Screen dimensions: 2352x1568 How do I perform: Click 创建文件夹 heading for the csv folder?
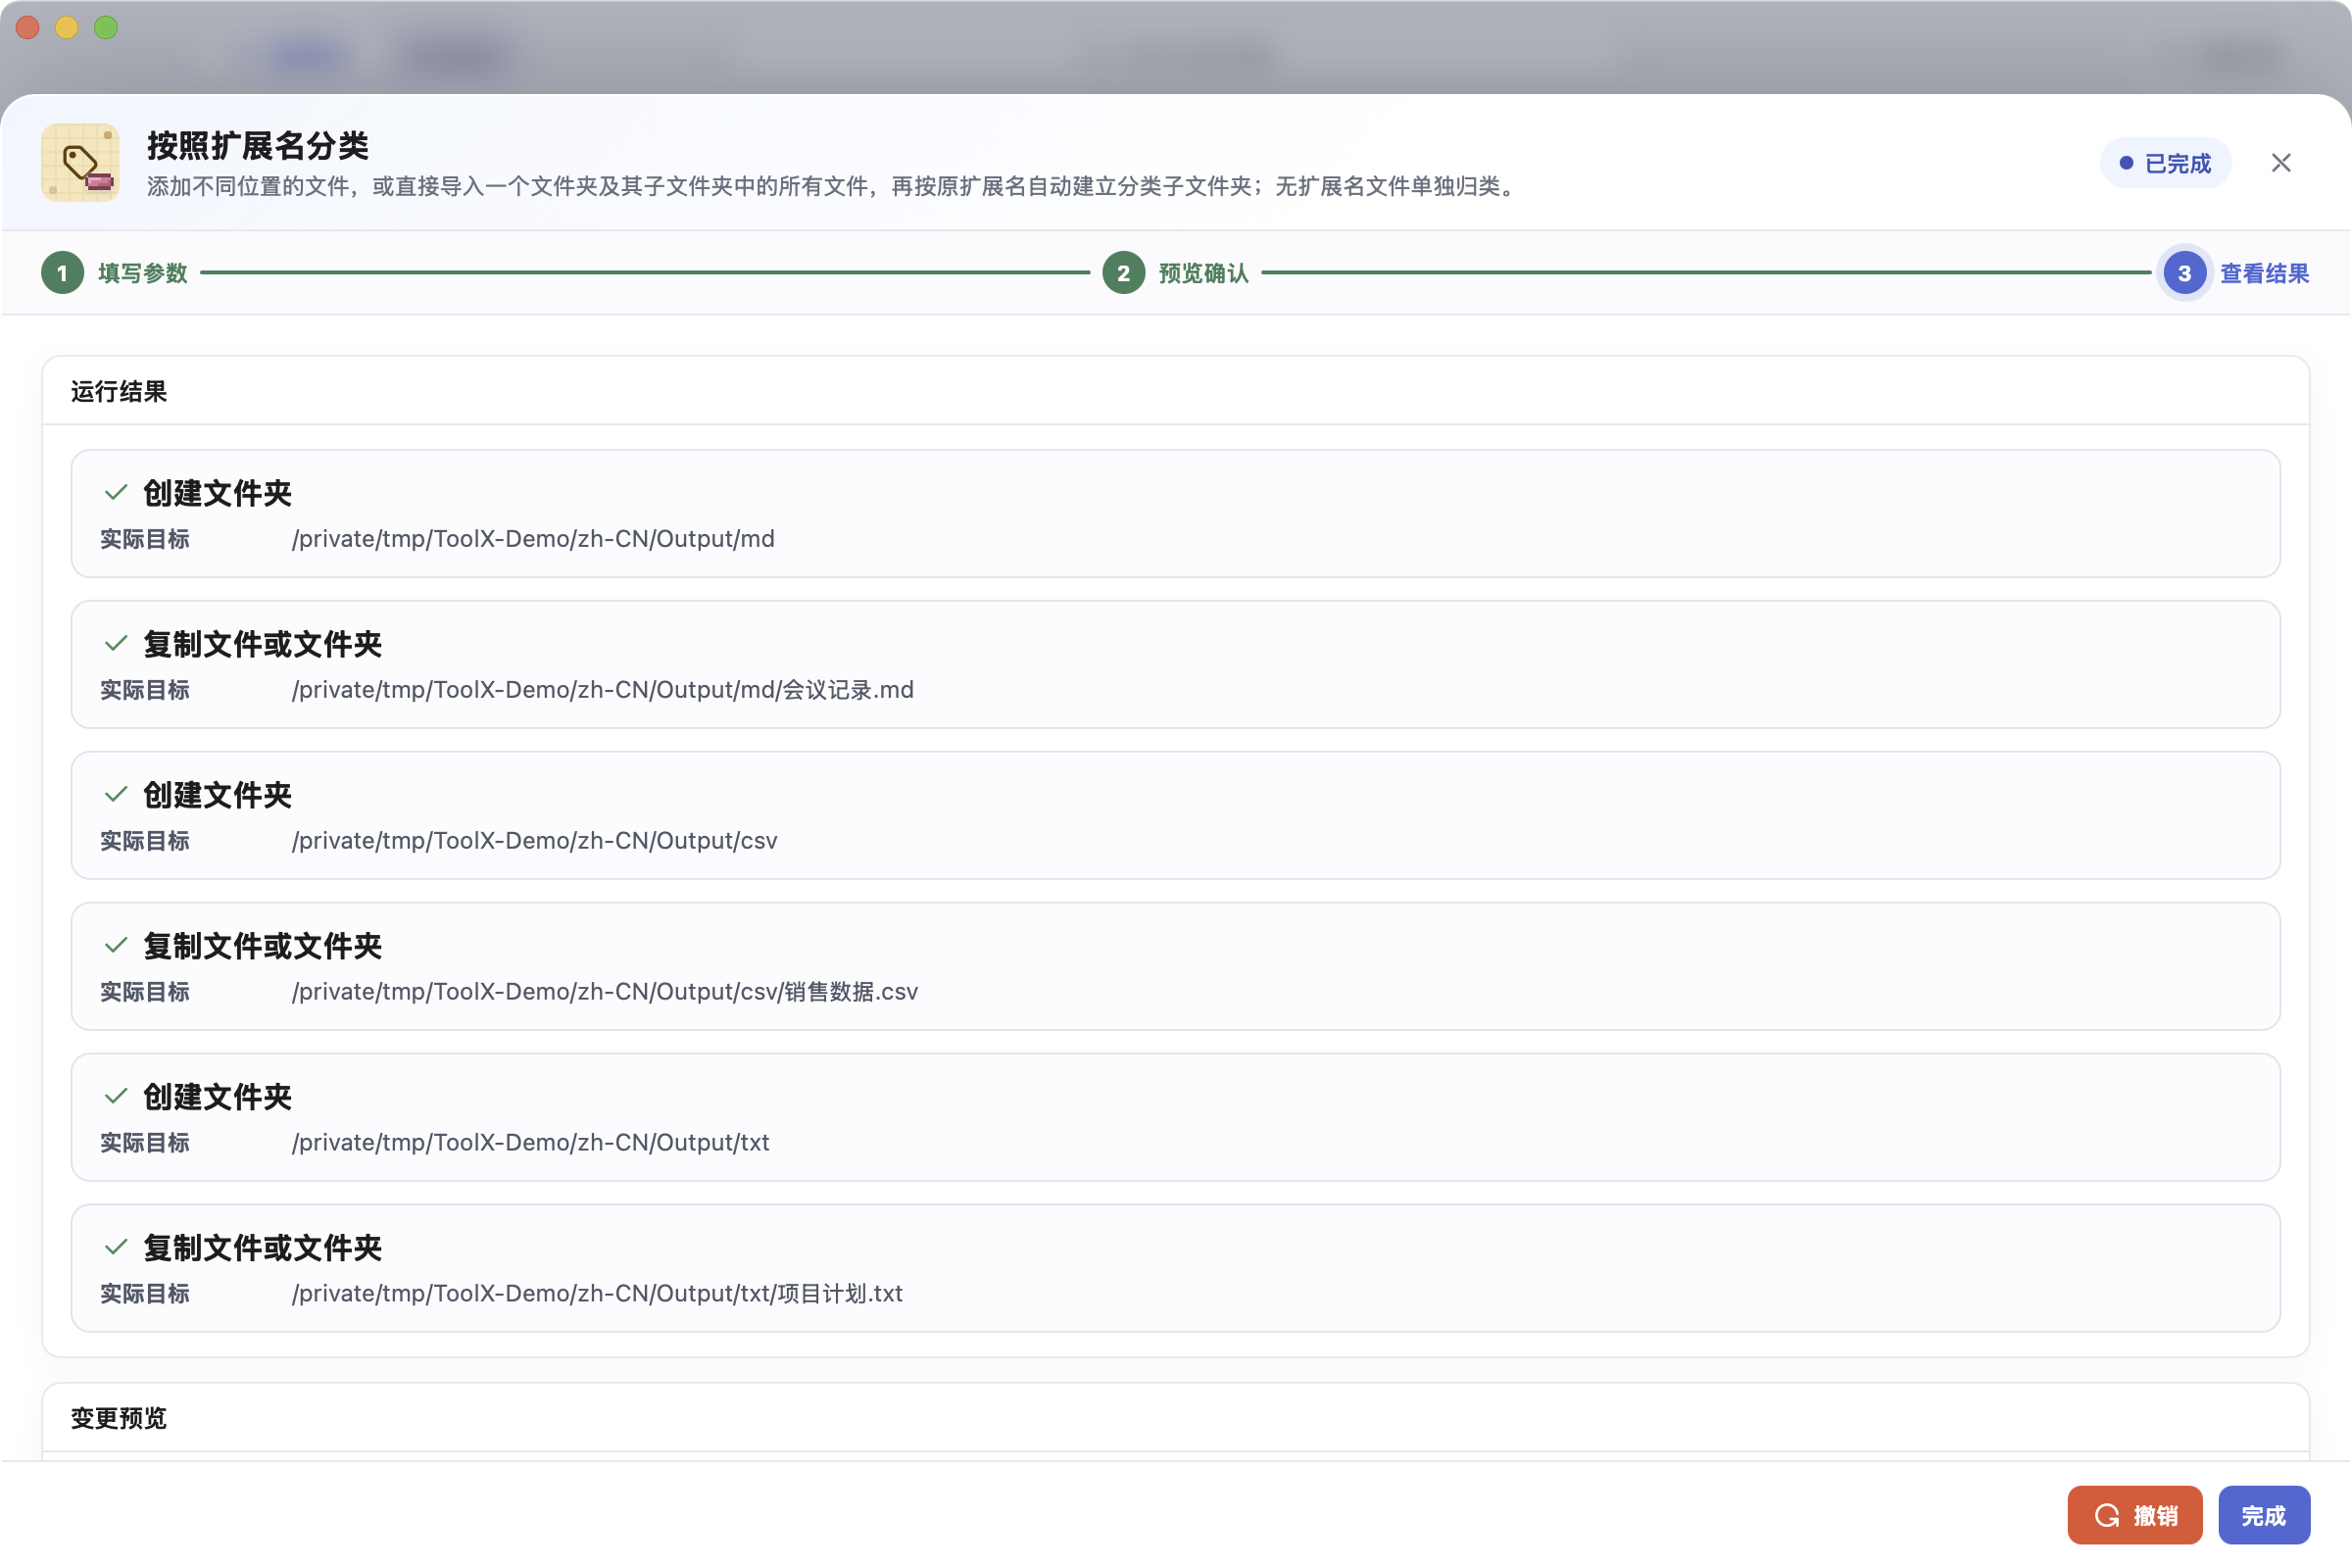coord(217,795)
